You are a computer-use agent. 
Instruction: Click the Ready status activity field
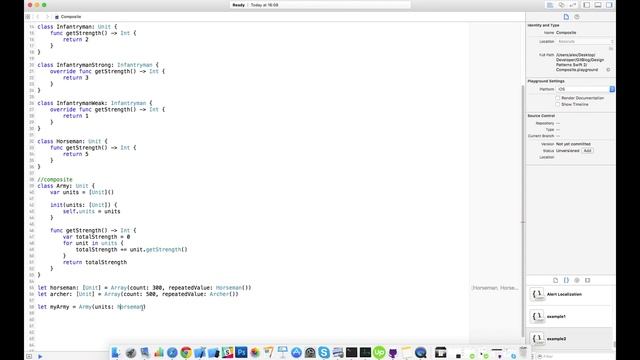320,5
